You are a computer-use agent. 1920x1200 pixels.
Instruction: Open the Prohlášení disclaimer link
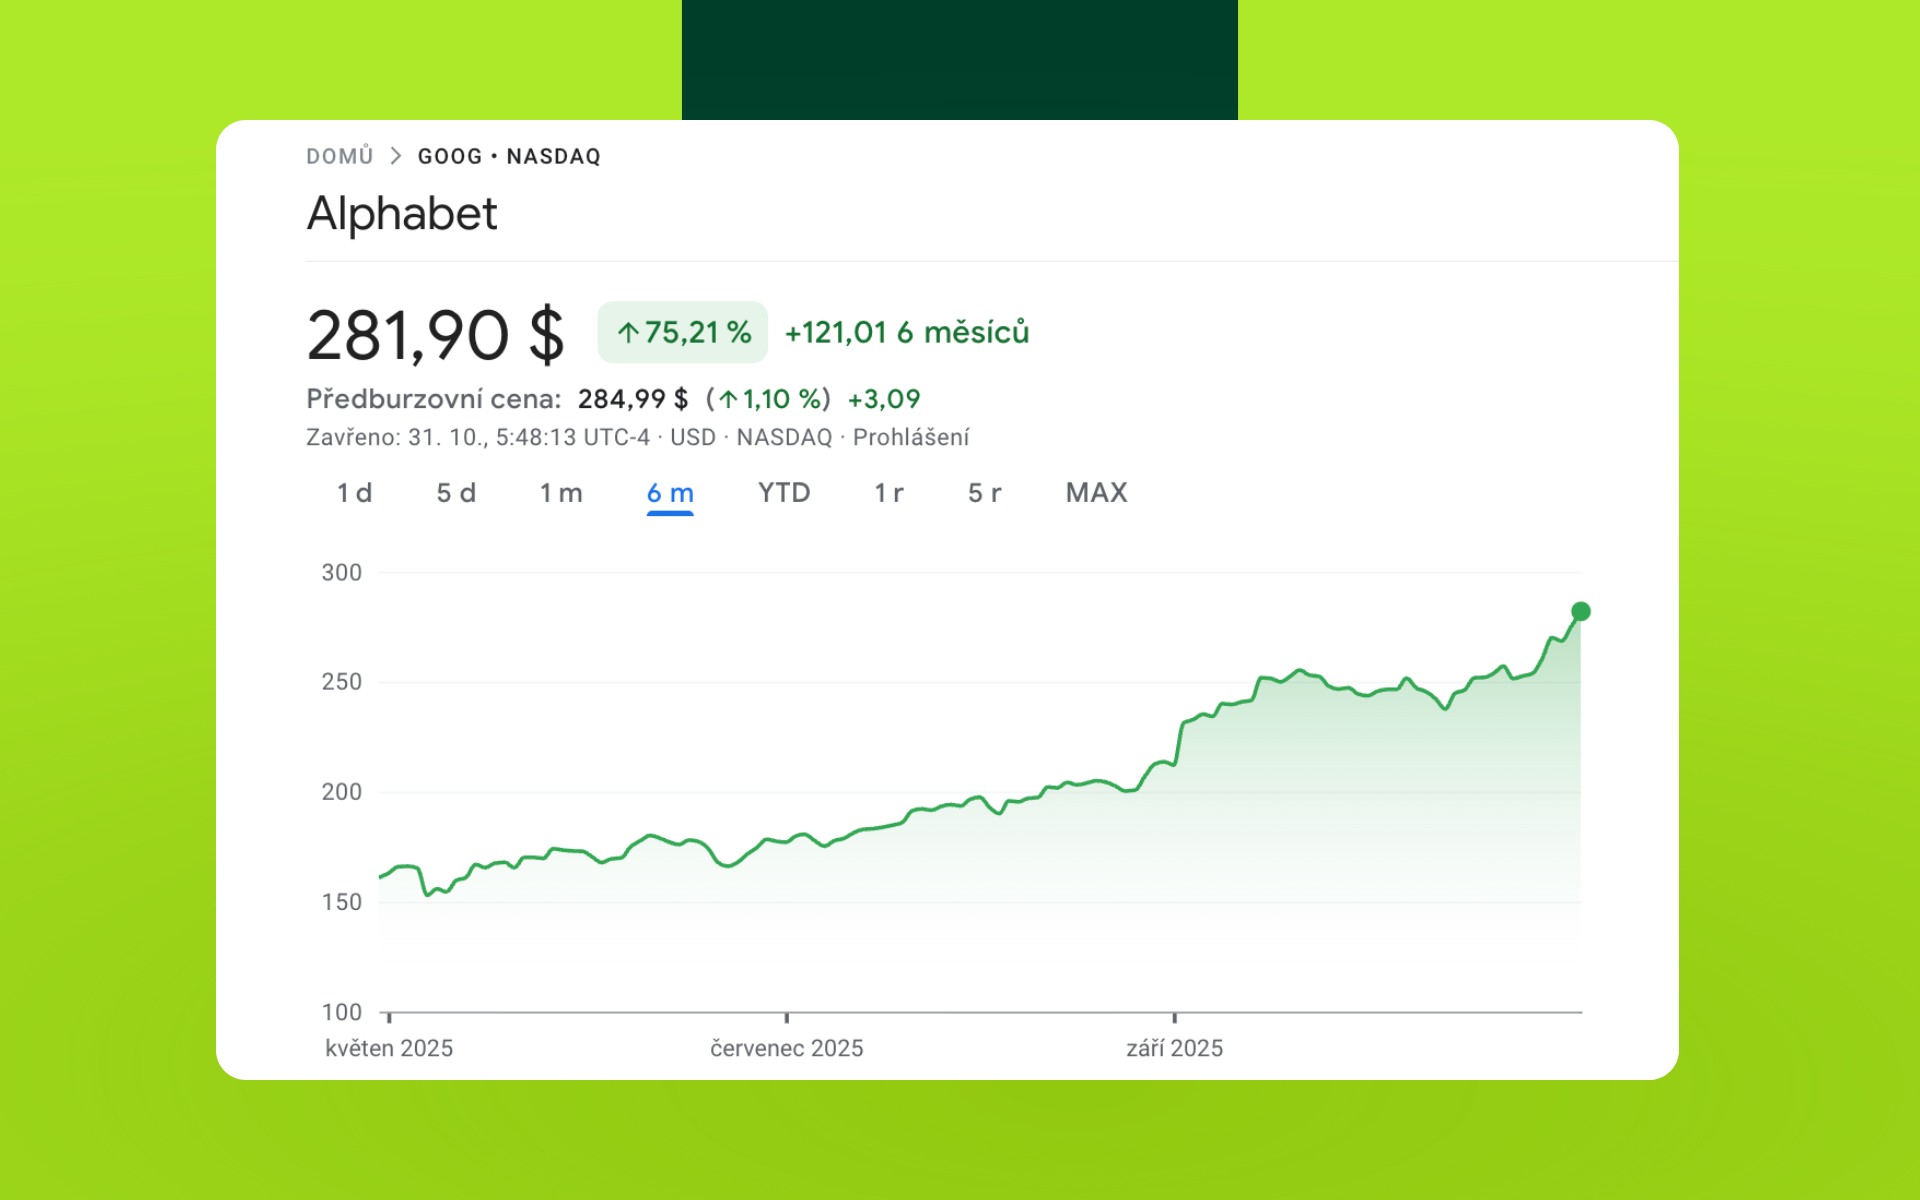(x=910, y=437)
